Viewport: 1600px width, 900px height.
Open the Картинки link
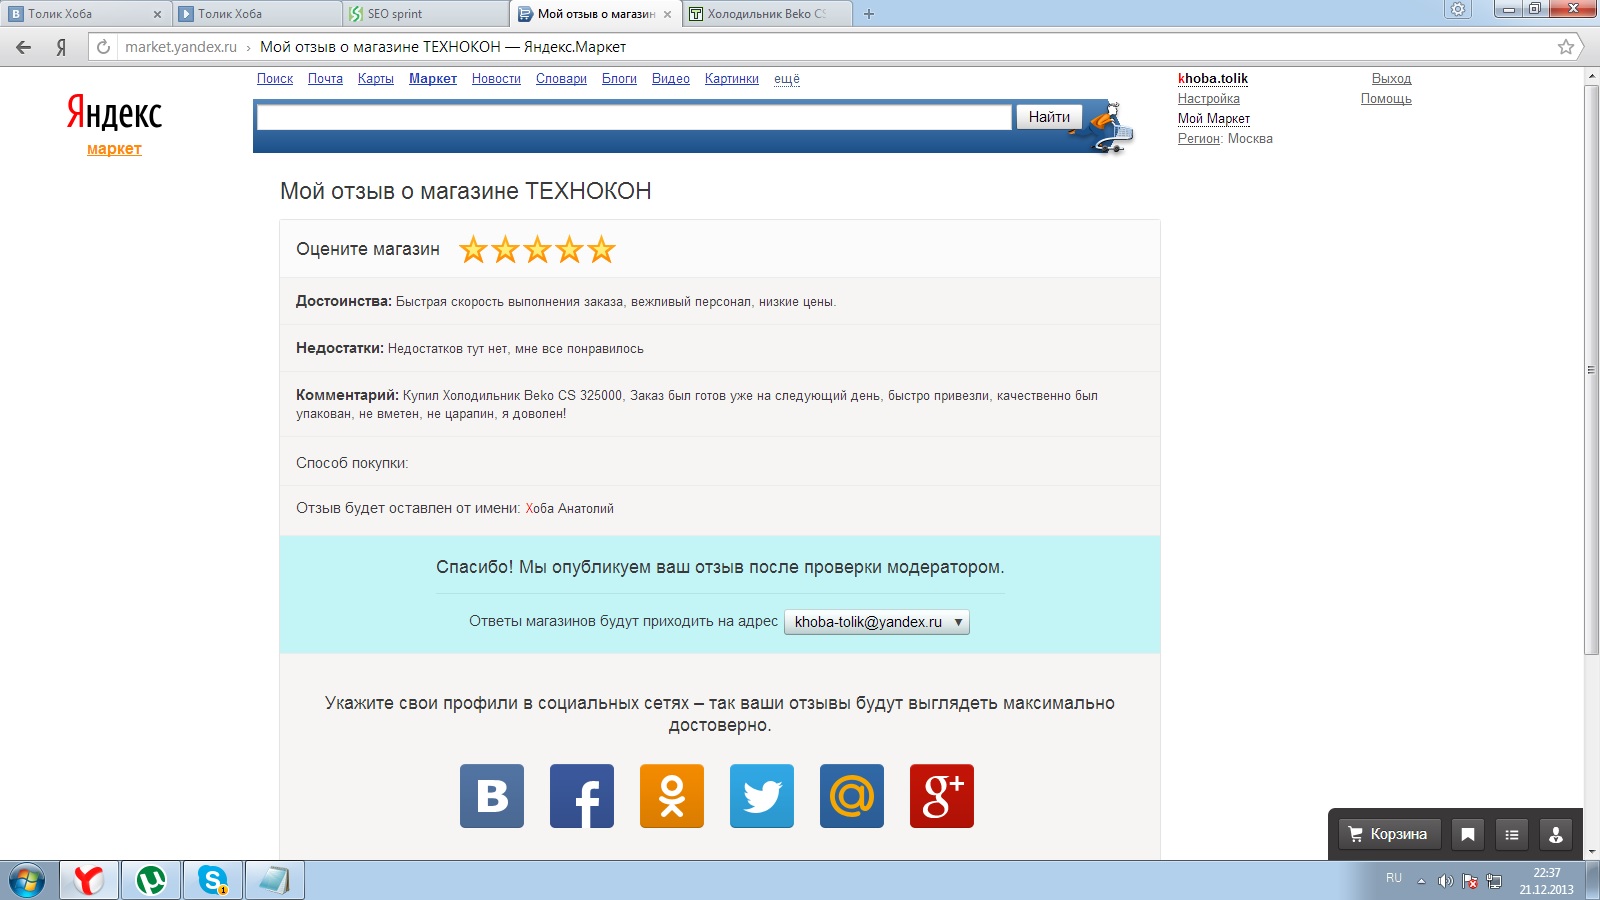(x=732, y=79)
